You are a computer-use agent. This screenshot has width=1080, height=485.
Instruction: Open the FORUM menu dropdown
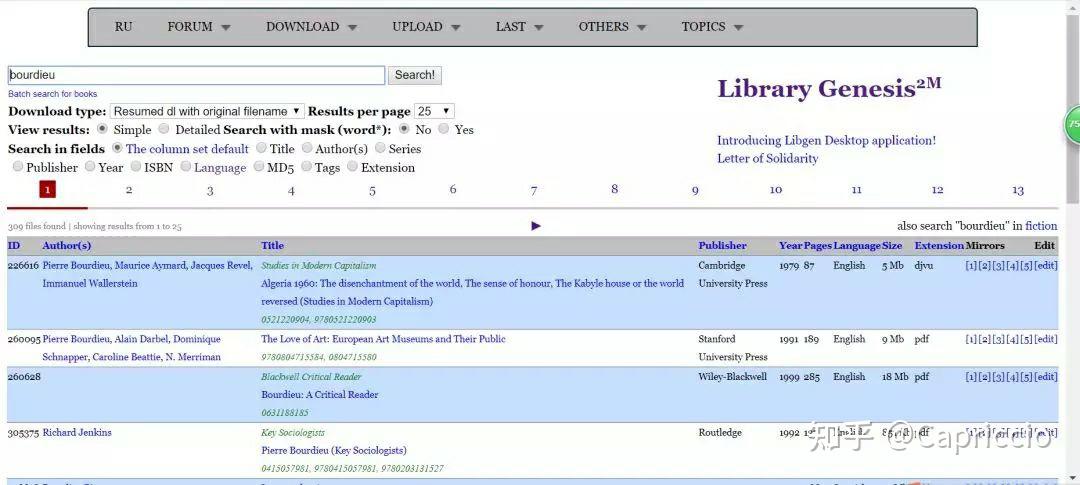[199, 27]
